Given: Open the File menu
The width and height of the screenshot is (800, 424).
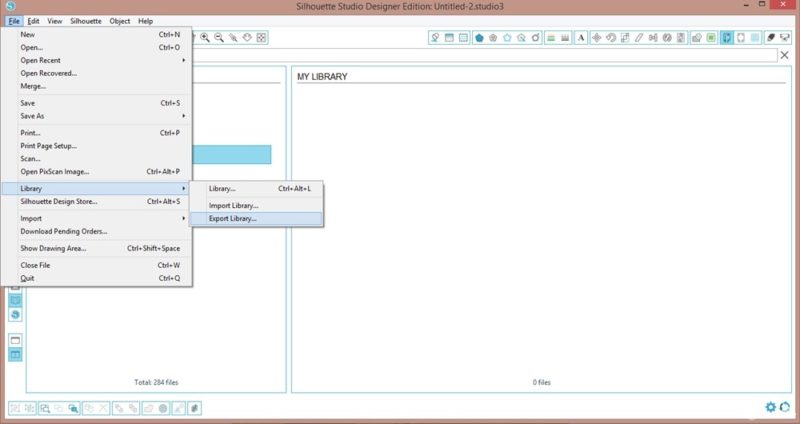Looking at the screenshot, I should [14, 21].
